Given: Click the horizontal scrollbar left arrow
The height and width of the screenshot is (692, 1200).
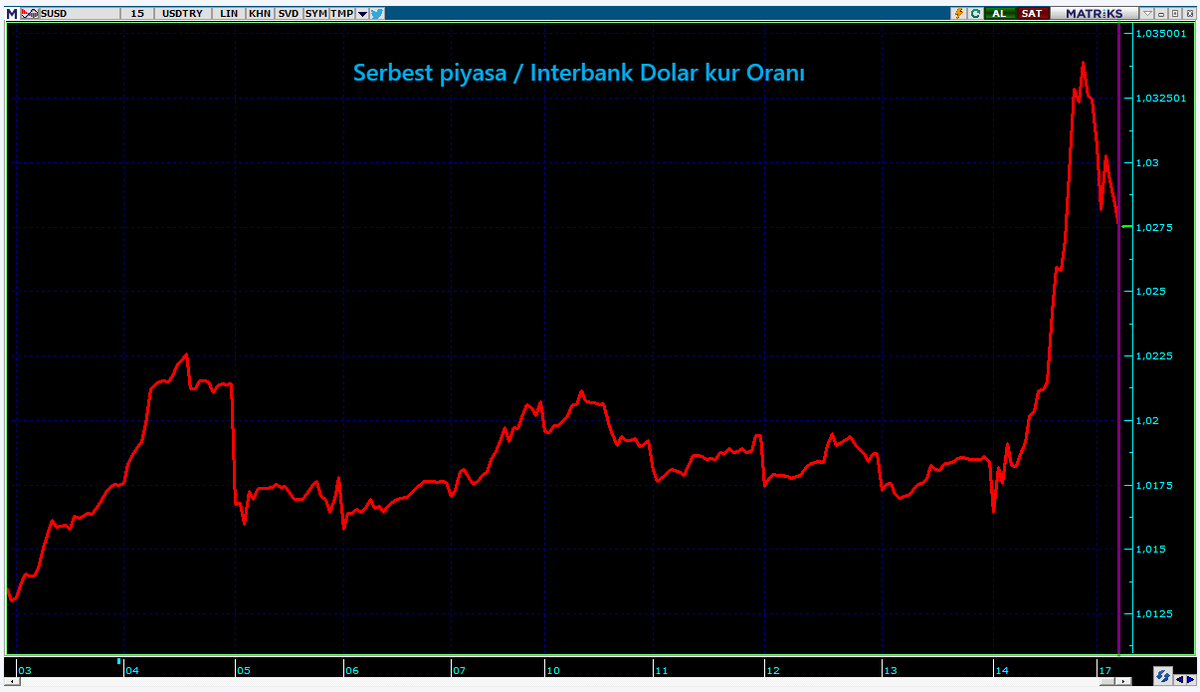Looking at the screenshot, I should pos(13,681).
